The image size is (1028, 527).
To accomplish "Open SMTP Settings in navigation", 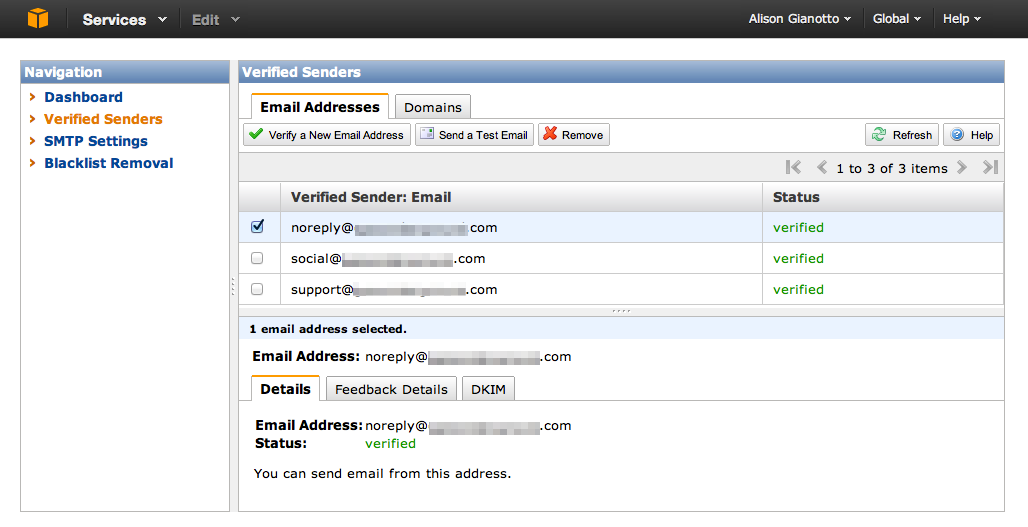I will 96,141.
